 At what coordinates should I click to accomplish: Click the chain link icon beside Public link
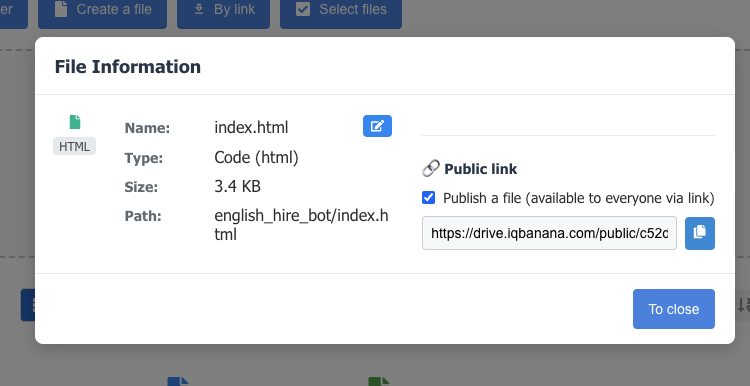point(430,169)
